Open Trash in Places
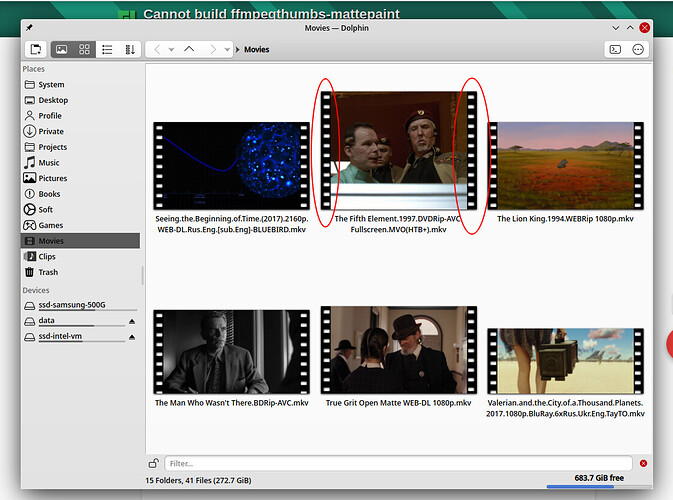This screenshot has width=673, height=500. pyautogui.click(x=81, y=272)
